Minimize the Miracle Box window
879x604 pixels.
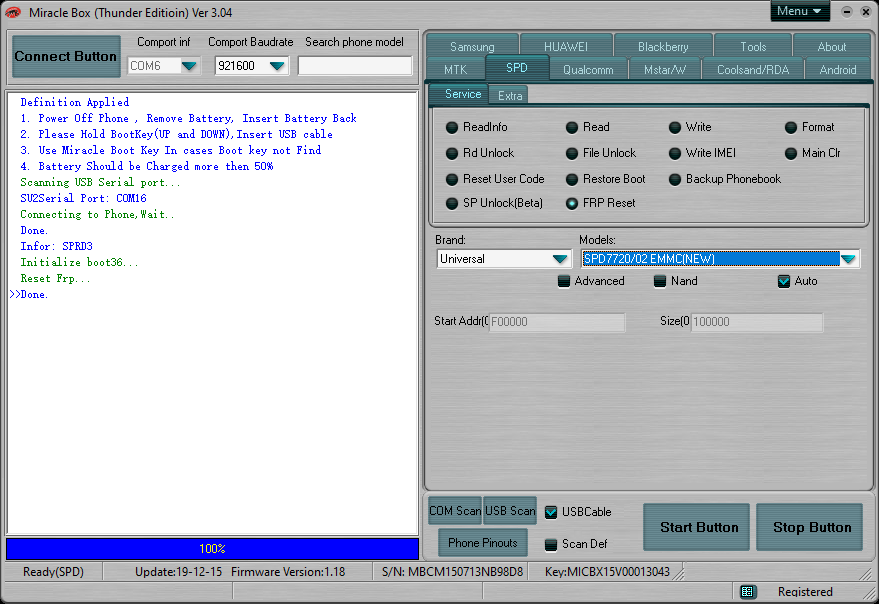(x=847, y=12)
